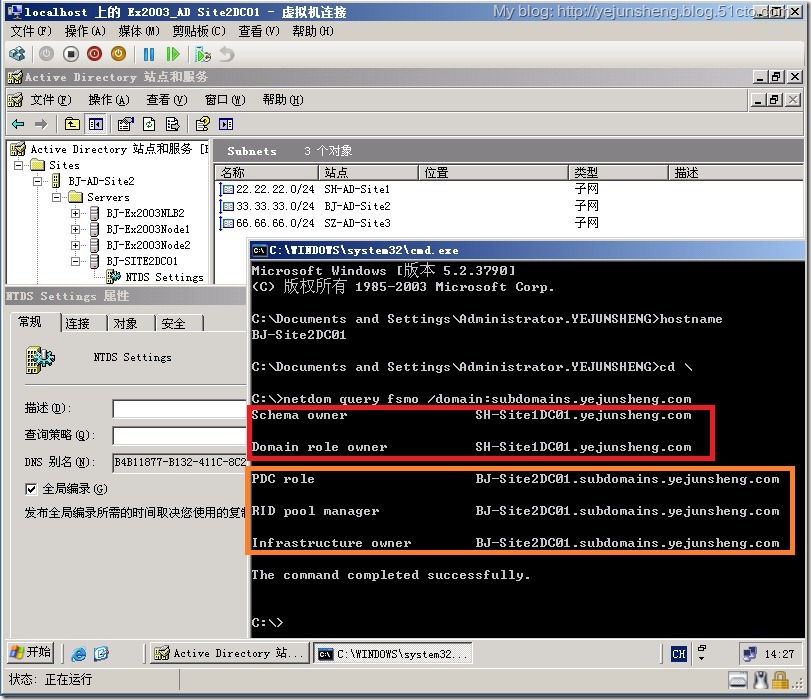Click the Up one level folder icon
The width and height of the screenshot is (811, 700).
(72, 124)
